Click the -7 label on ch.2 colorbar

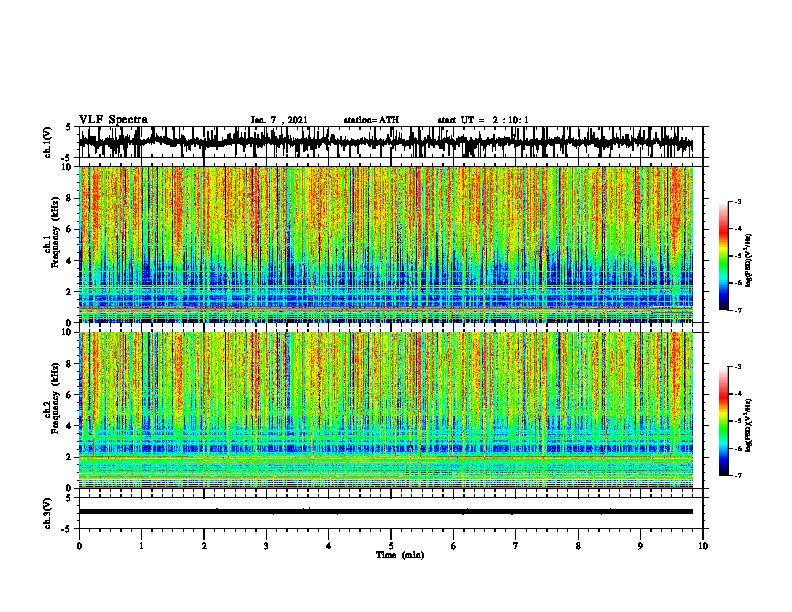click(x=737, y=475)
